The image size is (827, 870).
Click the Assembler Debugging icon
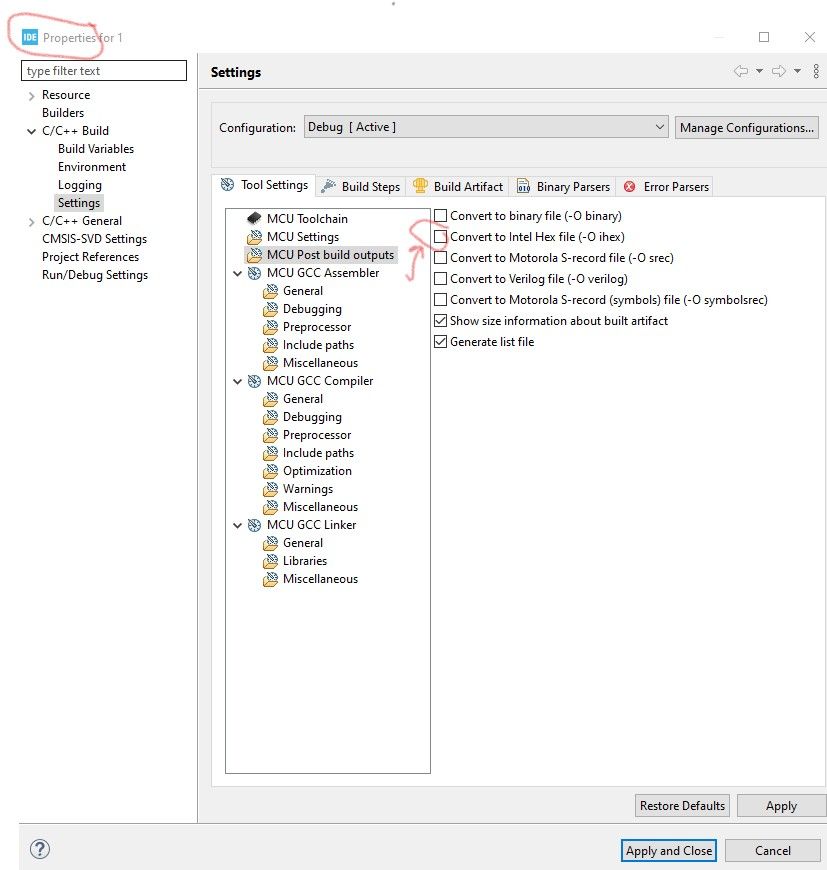271,309
